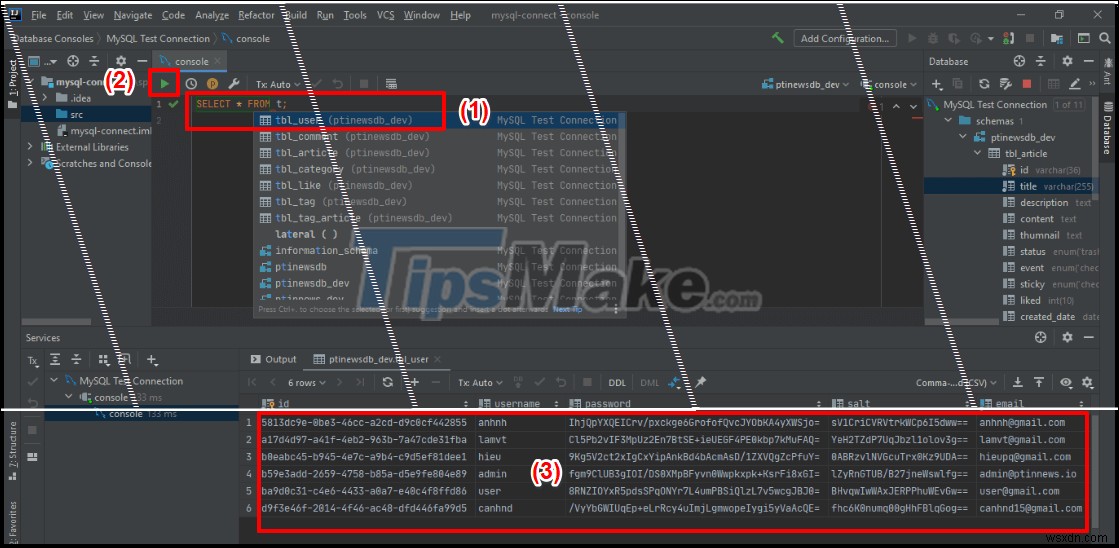The image size is (1119, 548).
Task: Toggle the Project tool window stripe
Action: pyautogui.click(x=12, y=83)
